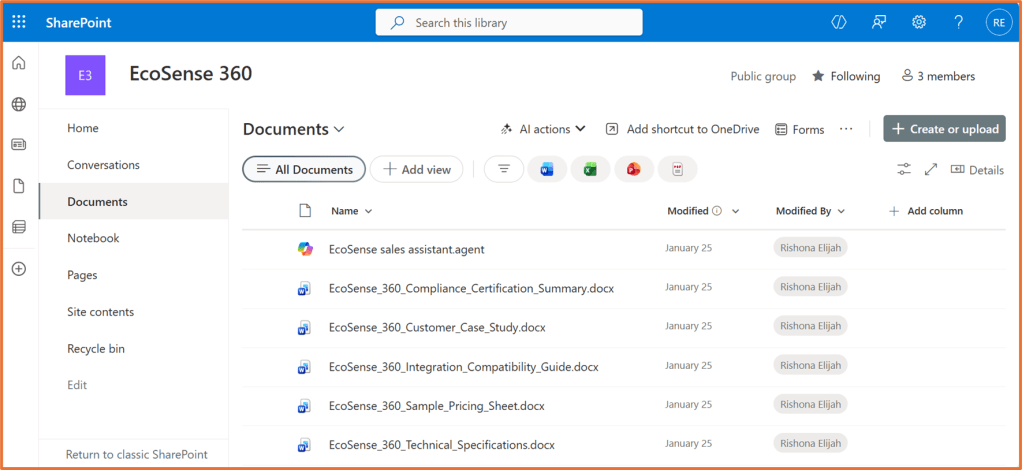The height and width of the screenshot is (470, 1022).
Task: Click the E3 site logo tile
Action: [x=85, y=76]
